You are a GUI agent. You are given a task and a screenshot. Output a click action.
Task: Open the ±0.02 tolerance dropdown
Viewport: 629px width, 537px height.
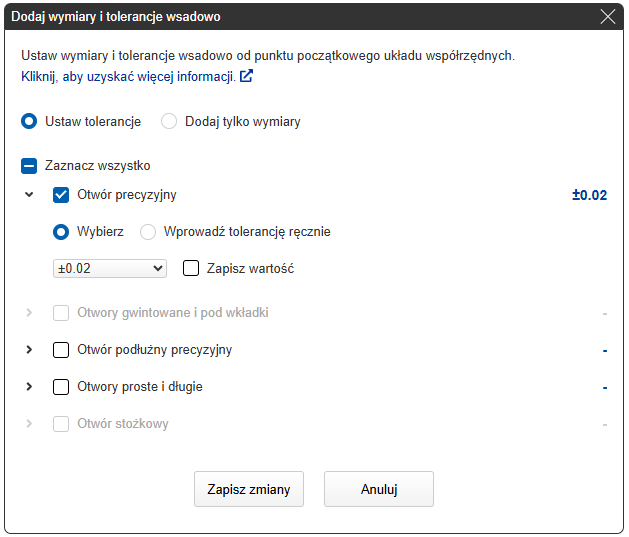pos(110,268)
